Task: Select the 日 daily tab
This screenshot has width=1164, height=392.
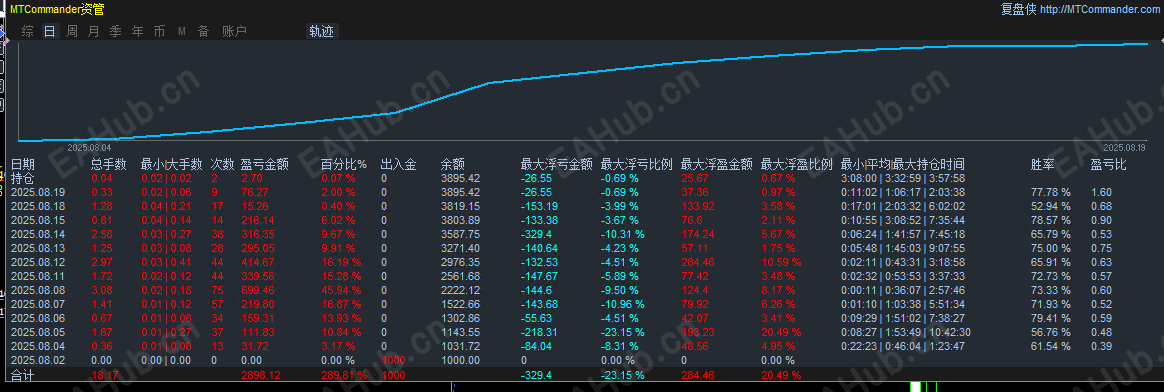Action: click(50, 31)
